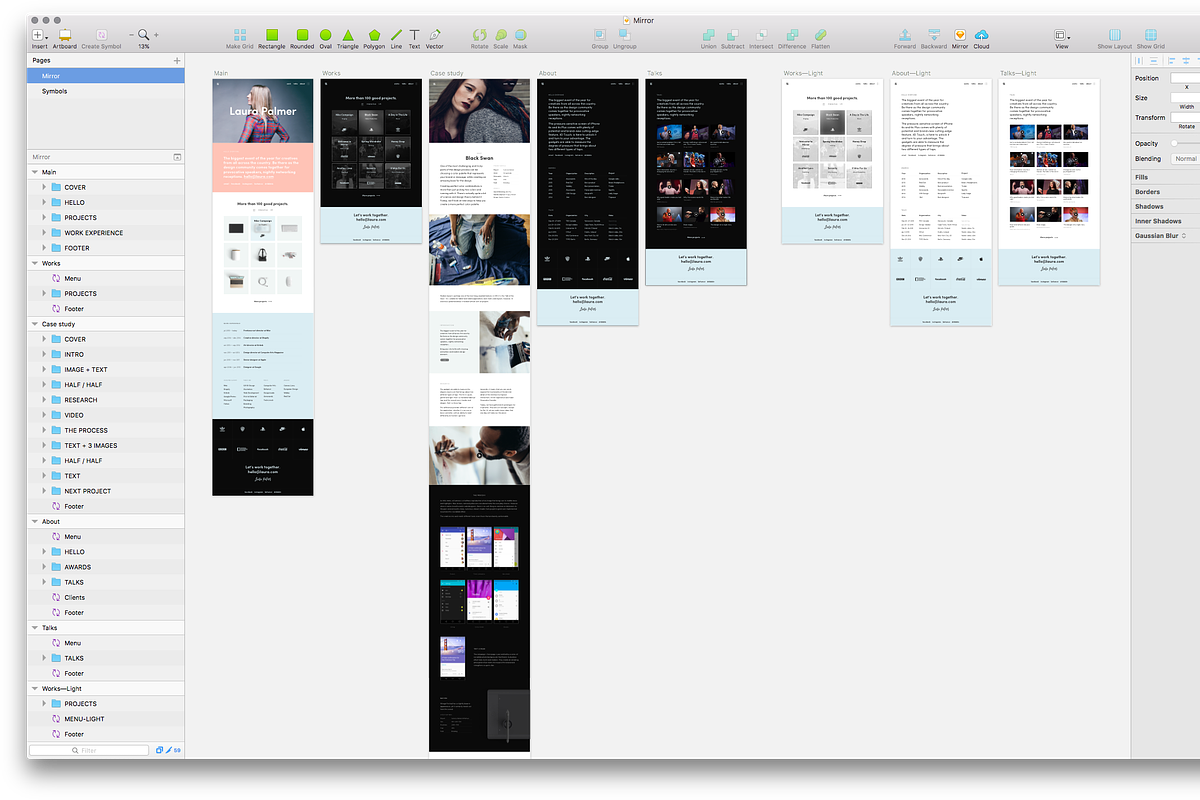This screenshot has height=800, width=1200.
Task: Click the Scale tool icon
Action: (501, 35)
